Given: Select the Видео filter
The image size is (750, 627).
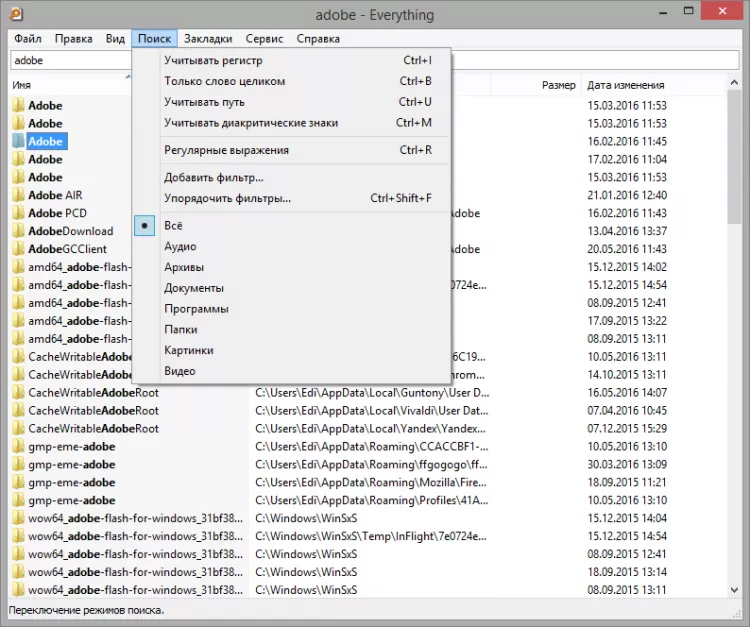Looking at the screenshot, I should [292, 371].
